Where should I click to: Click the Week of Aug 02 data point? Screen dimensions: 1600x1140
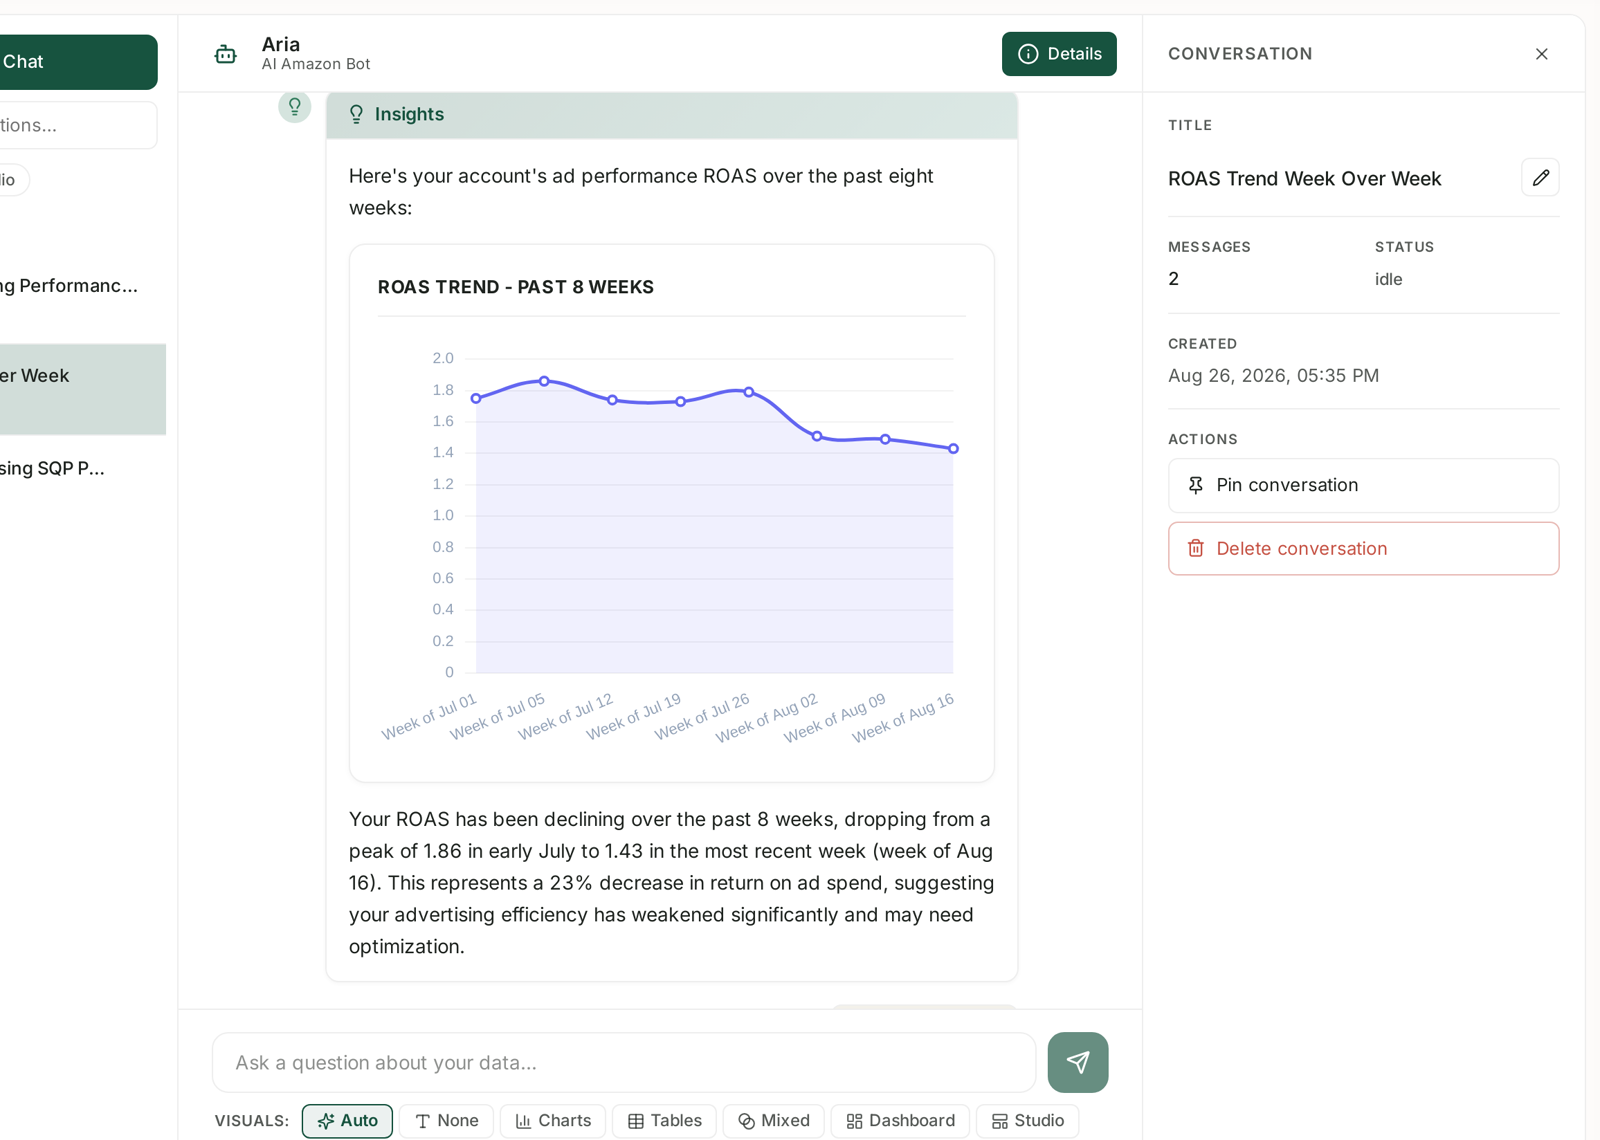pos(817,436)
